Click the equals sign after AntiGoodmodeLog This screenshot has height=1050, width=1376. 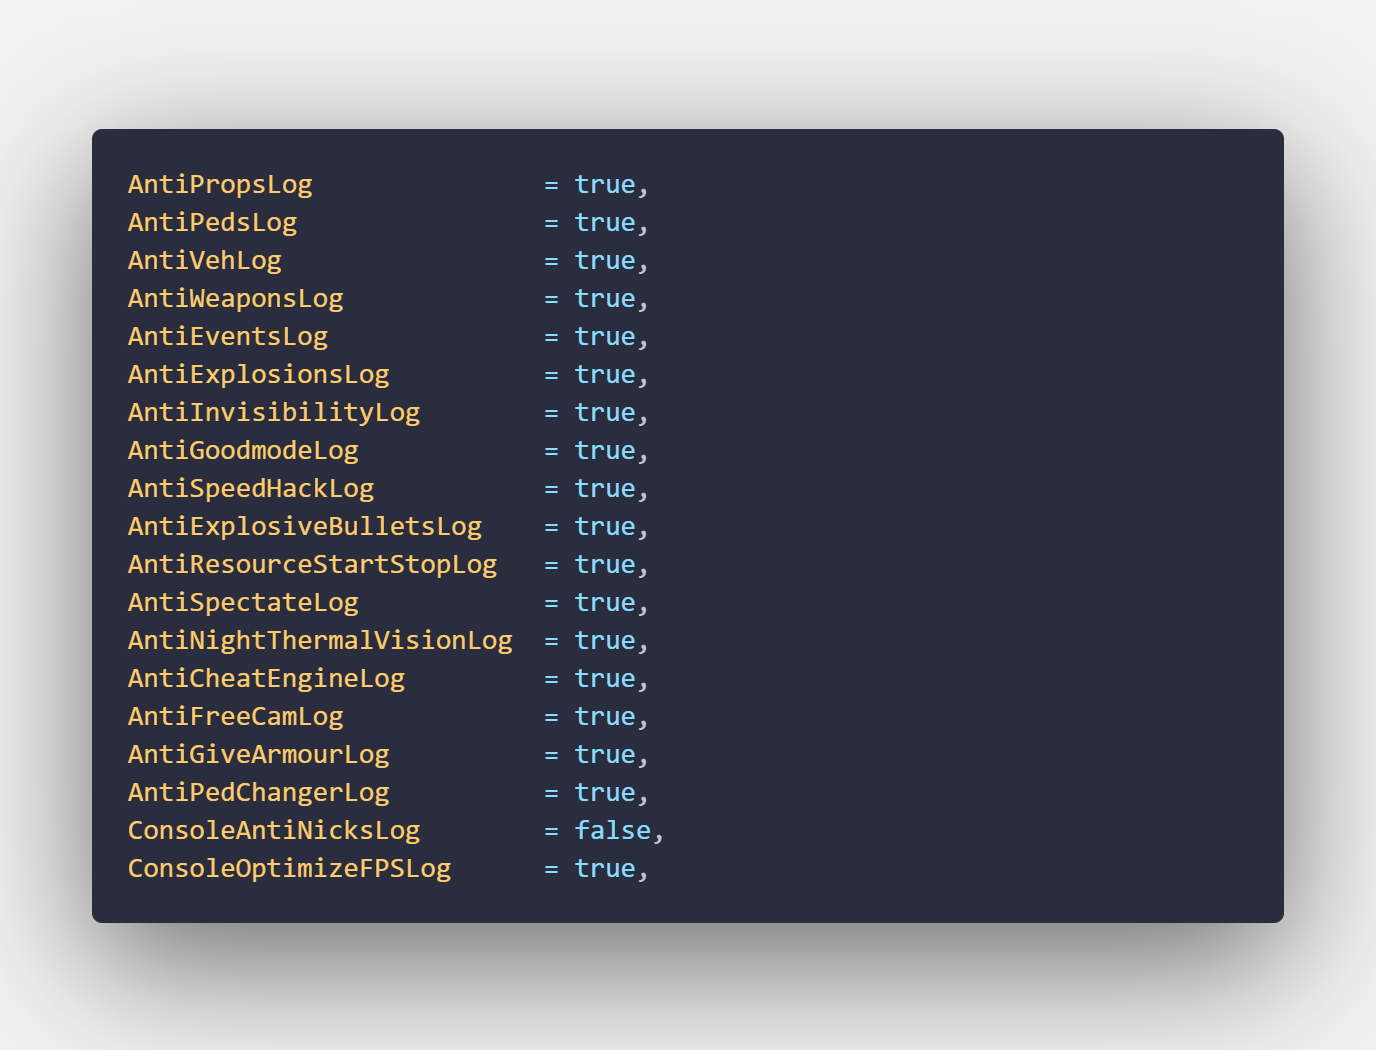click(x=551, y=451)
